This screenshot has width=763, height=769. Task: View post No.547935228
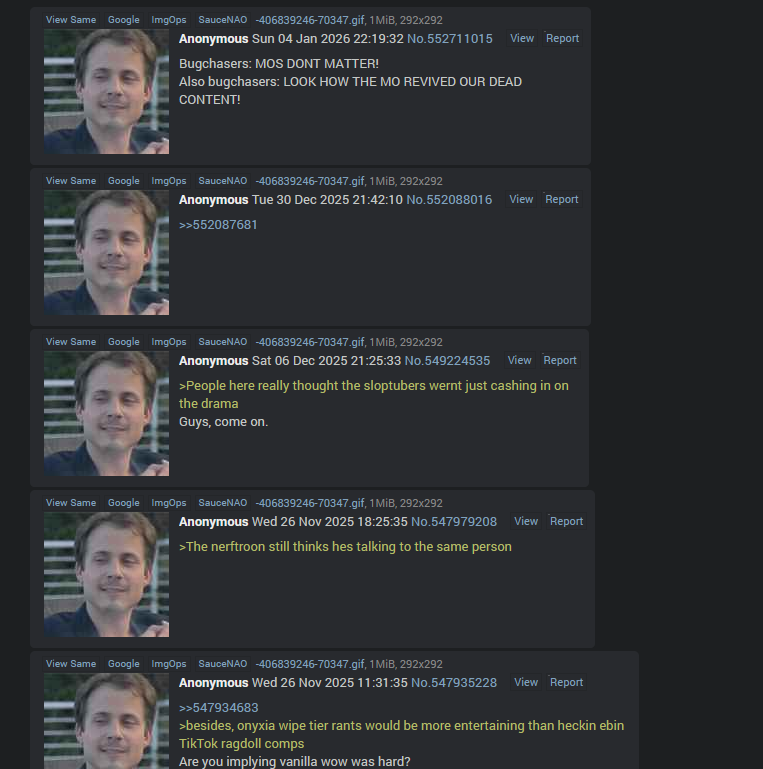point(526,682)
